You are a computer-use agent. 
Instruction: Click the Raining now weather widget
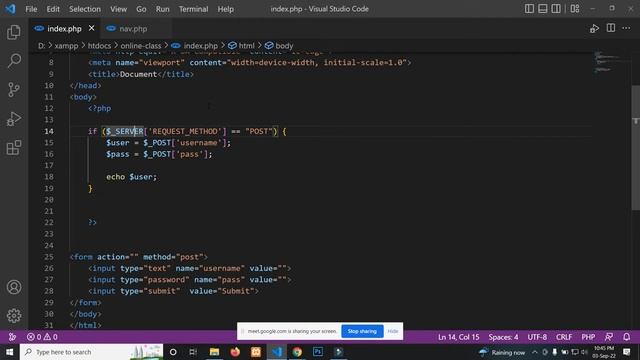click(502, 352)
